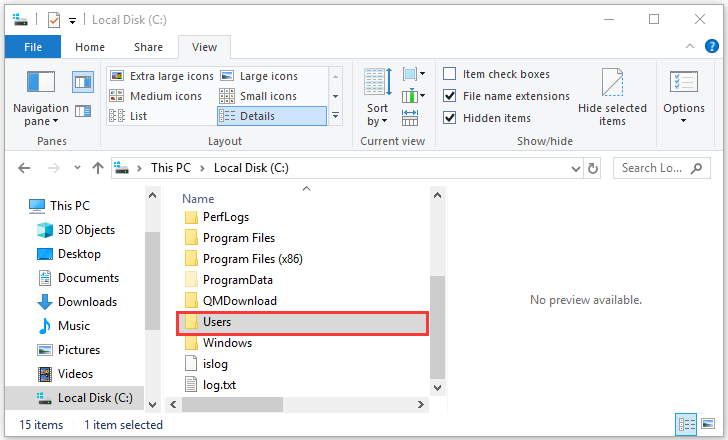
Task: Select Details layout
Action: (272, 116)
